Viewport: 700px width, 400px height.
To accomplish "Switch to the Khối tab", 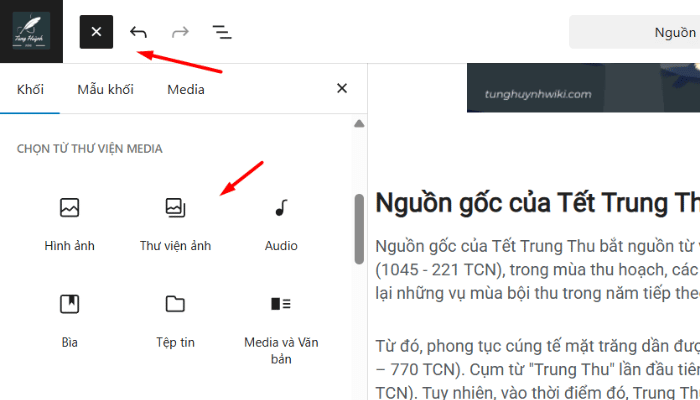I will [x=30, y=89].
